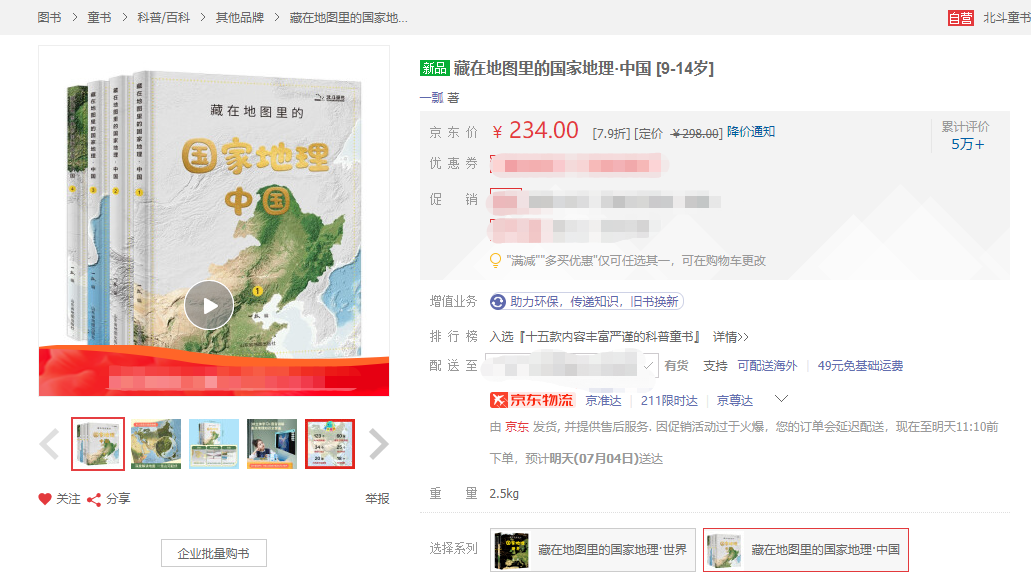Click the original price ¥298.00
Viewport: 1031px width, 572px height.
click(696, 133)
